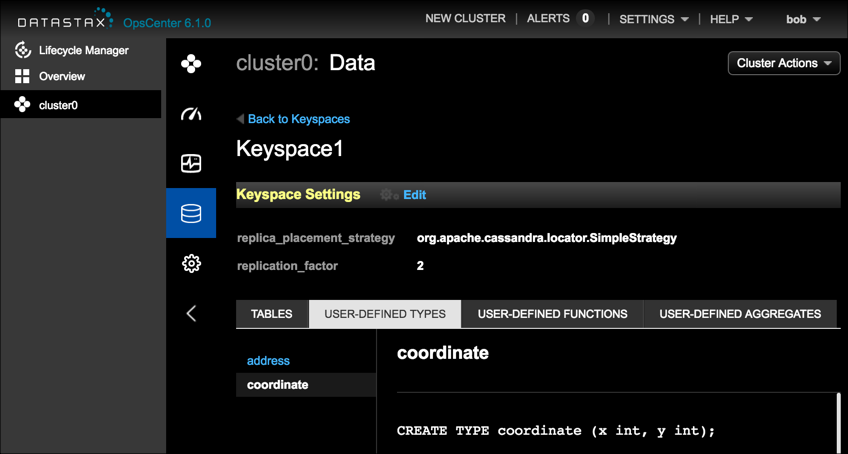Click the replication_factor label
This screenshot has height=454, width=848.
click(287, 266)
